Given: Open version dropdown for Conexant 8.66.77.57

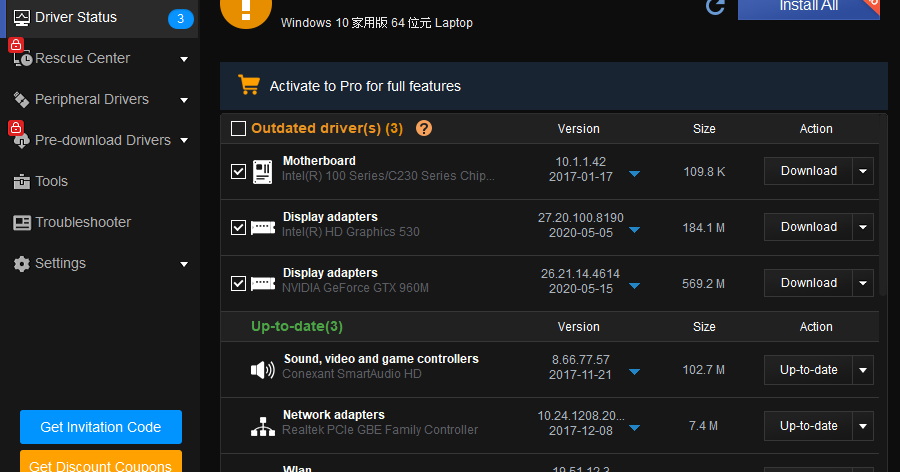Looking at the screenshot, I should [634, 372].
